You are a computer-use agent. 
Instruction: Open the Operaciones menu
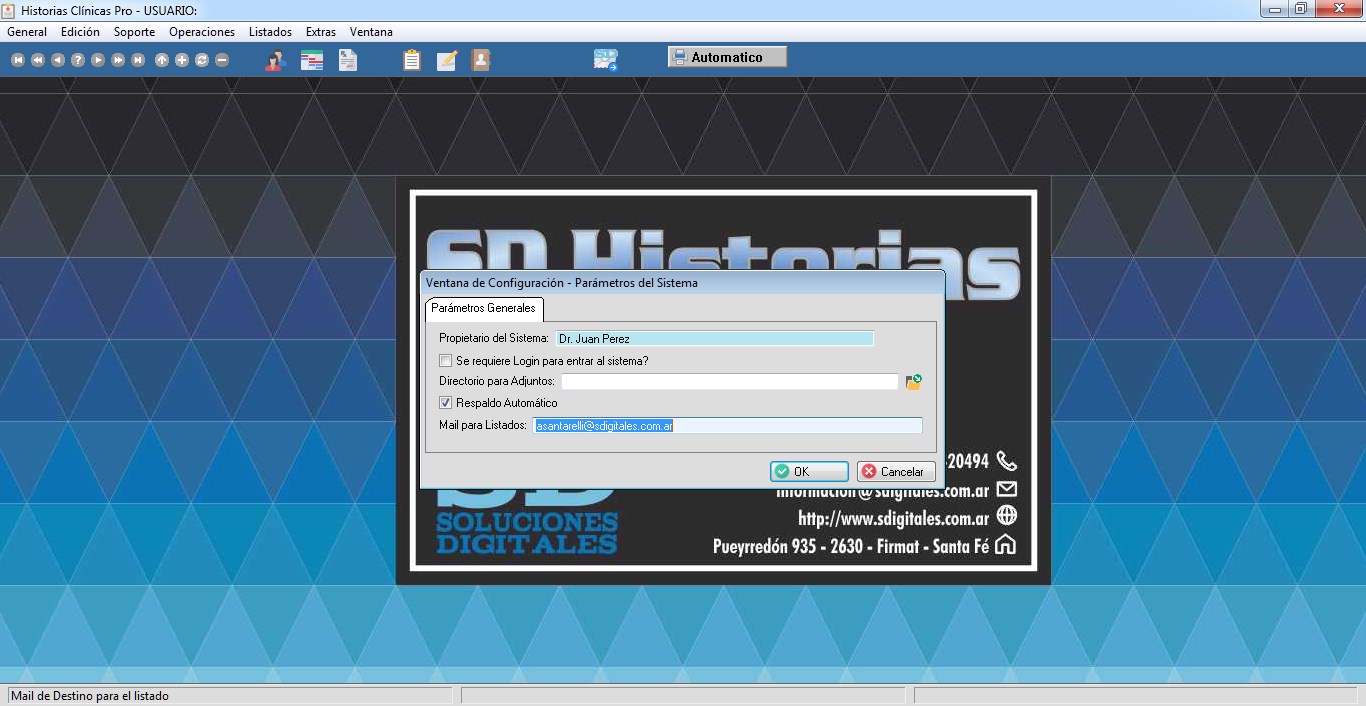(x=202, y=32)
